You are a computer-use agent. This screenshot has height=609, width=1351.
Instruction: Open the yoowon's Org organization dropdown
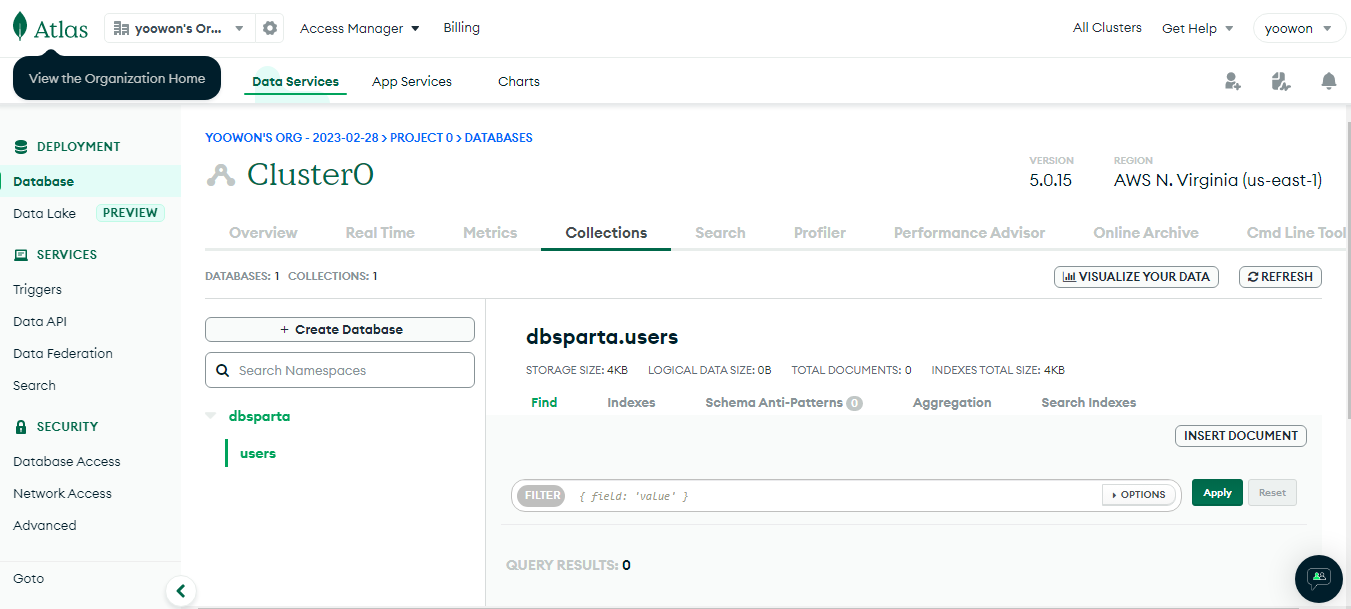click(180, 28)
